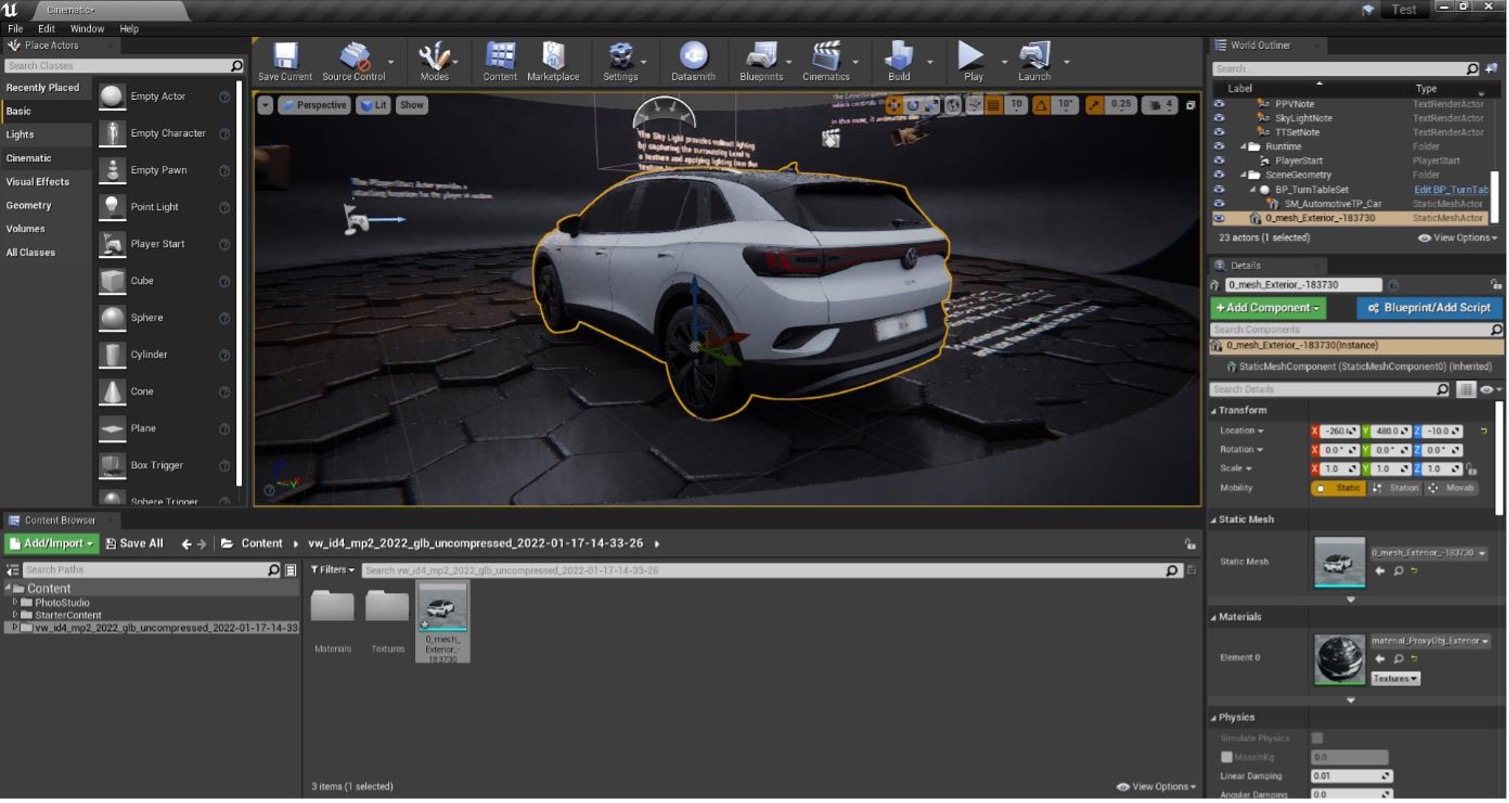Click the Empty Actor sphere icon
The width and height of the screenshot is (1509, 803).
pos(113,96)
